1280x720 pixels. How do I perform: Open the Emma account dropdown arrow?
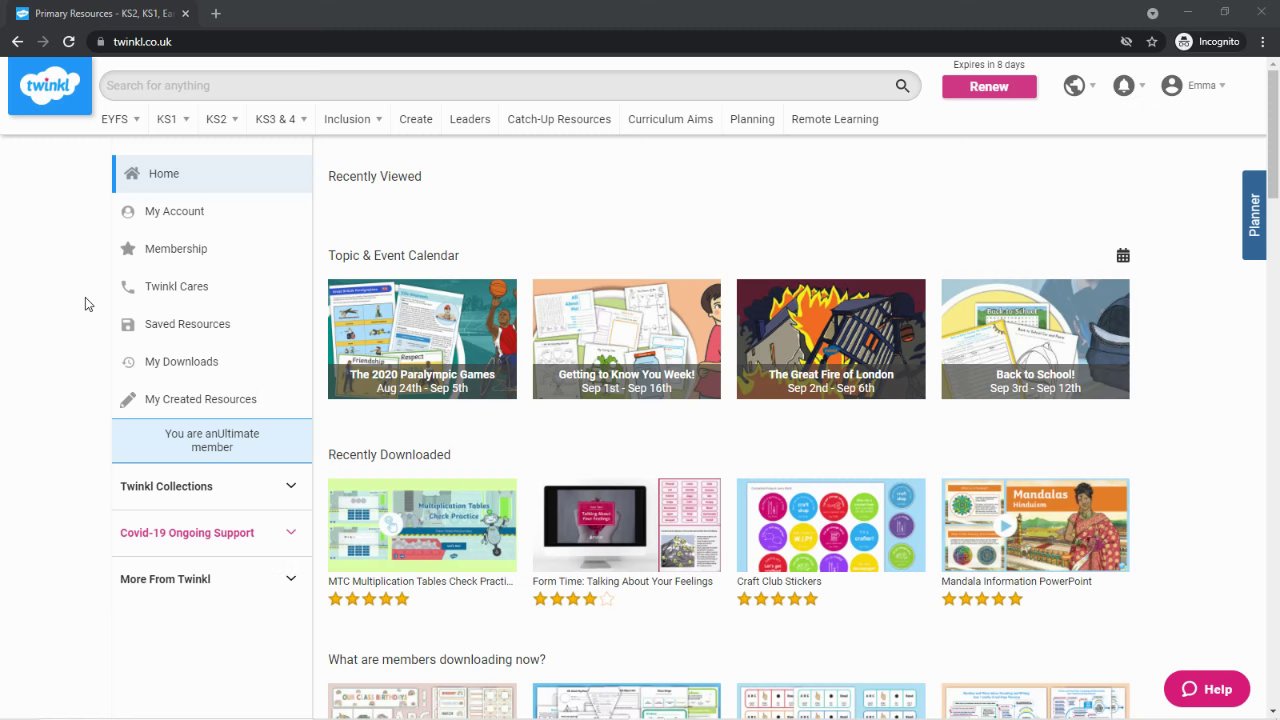(1222, 86)
